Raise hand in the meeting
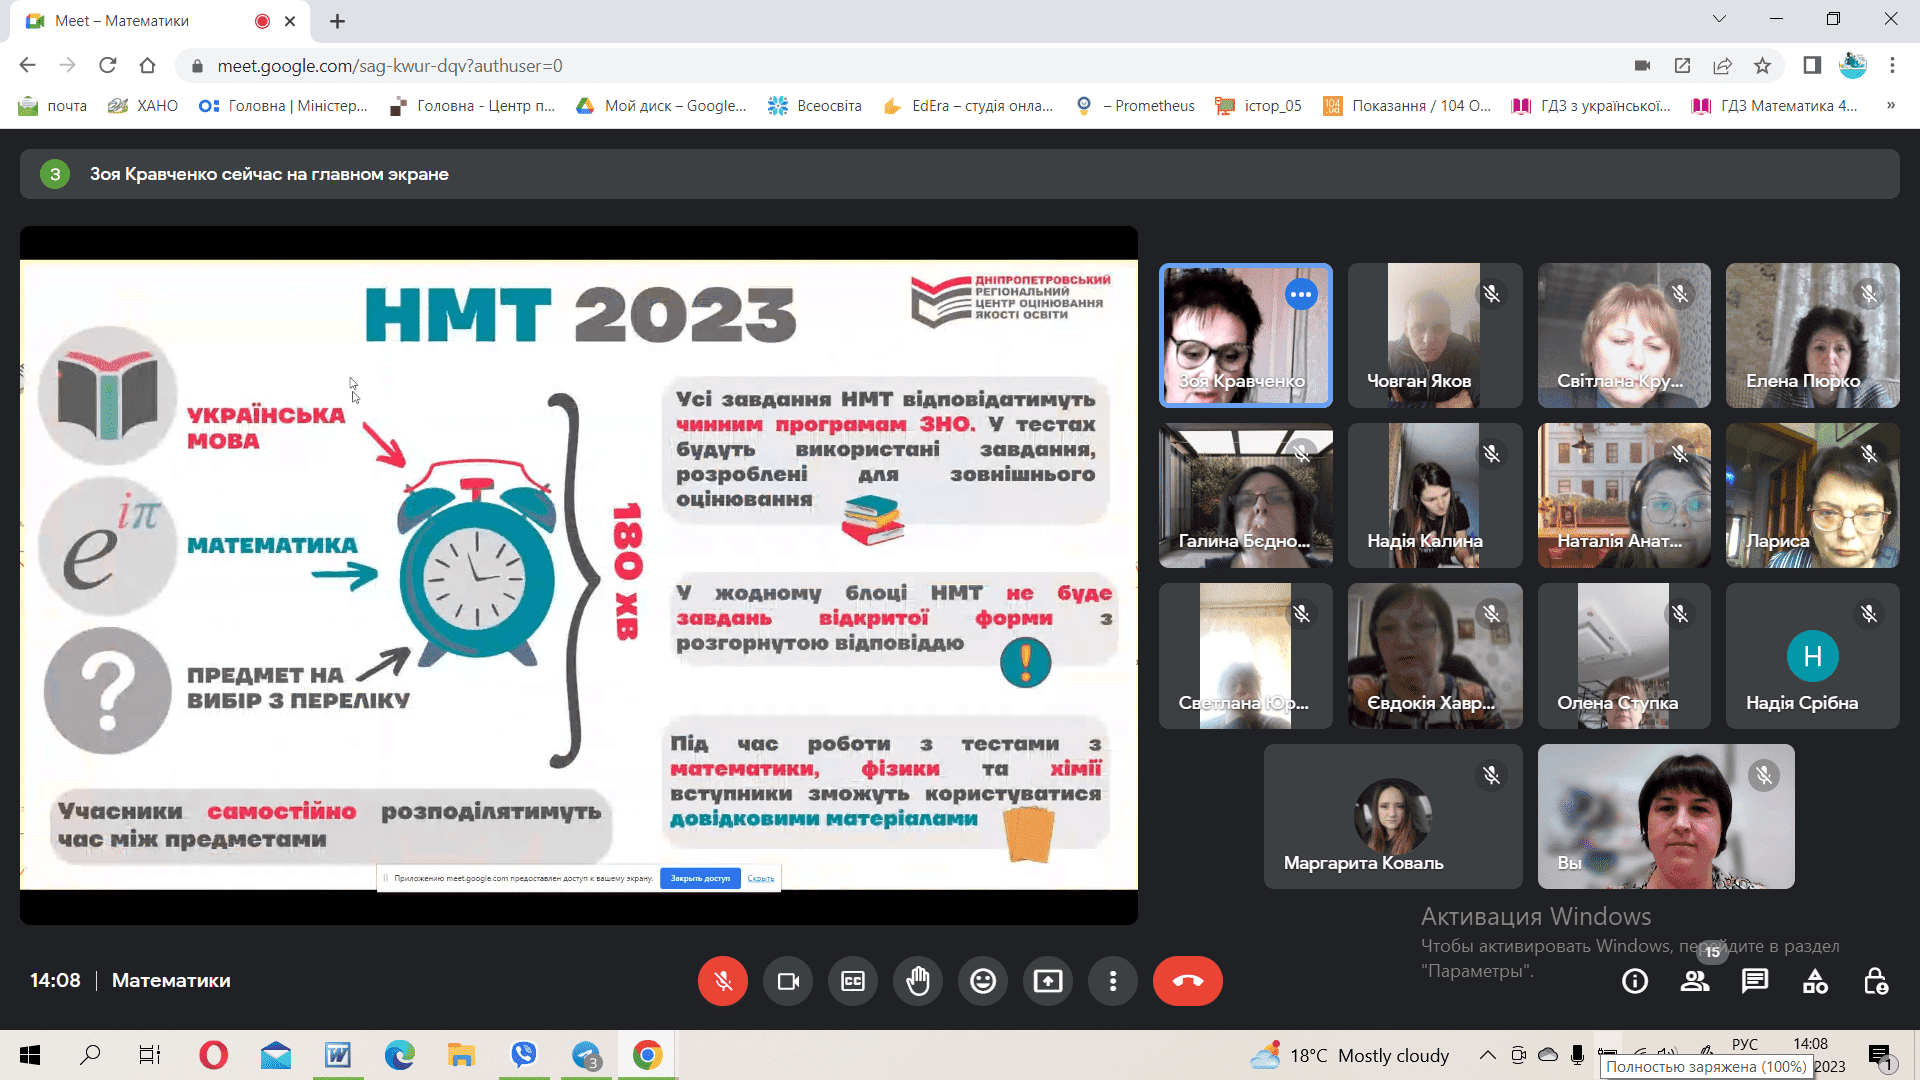The height and width of the screenshot is (1080, 1920). click(918, 981)
